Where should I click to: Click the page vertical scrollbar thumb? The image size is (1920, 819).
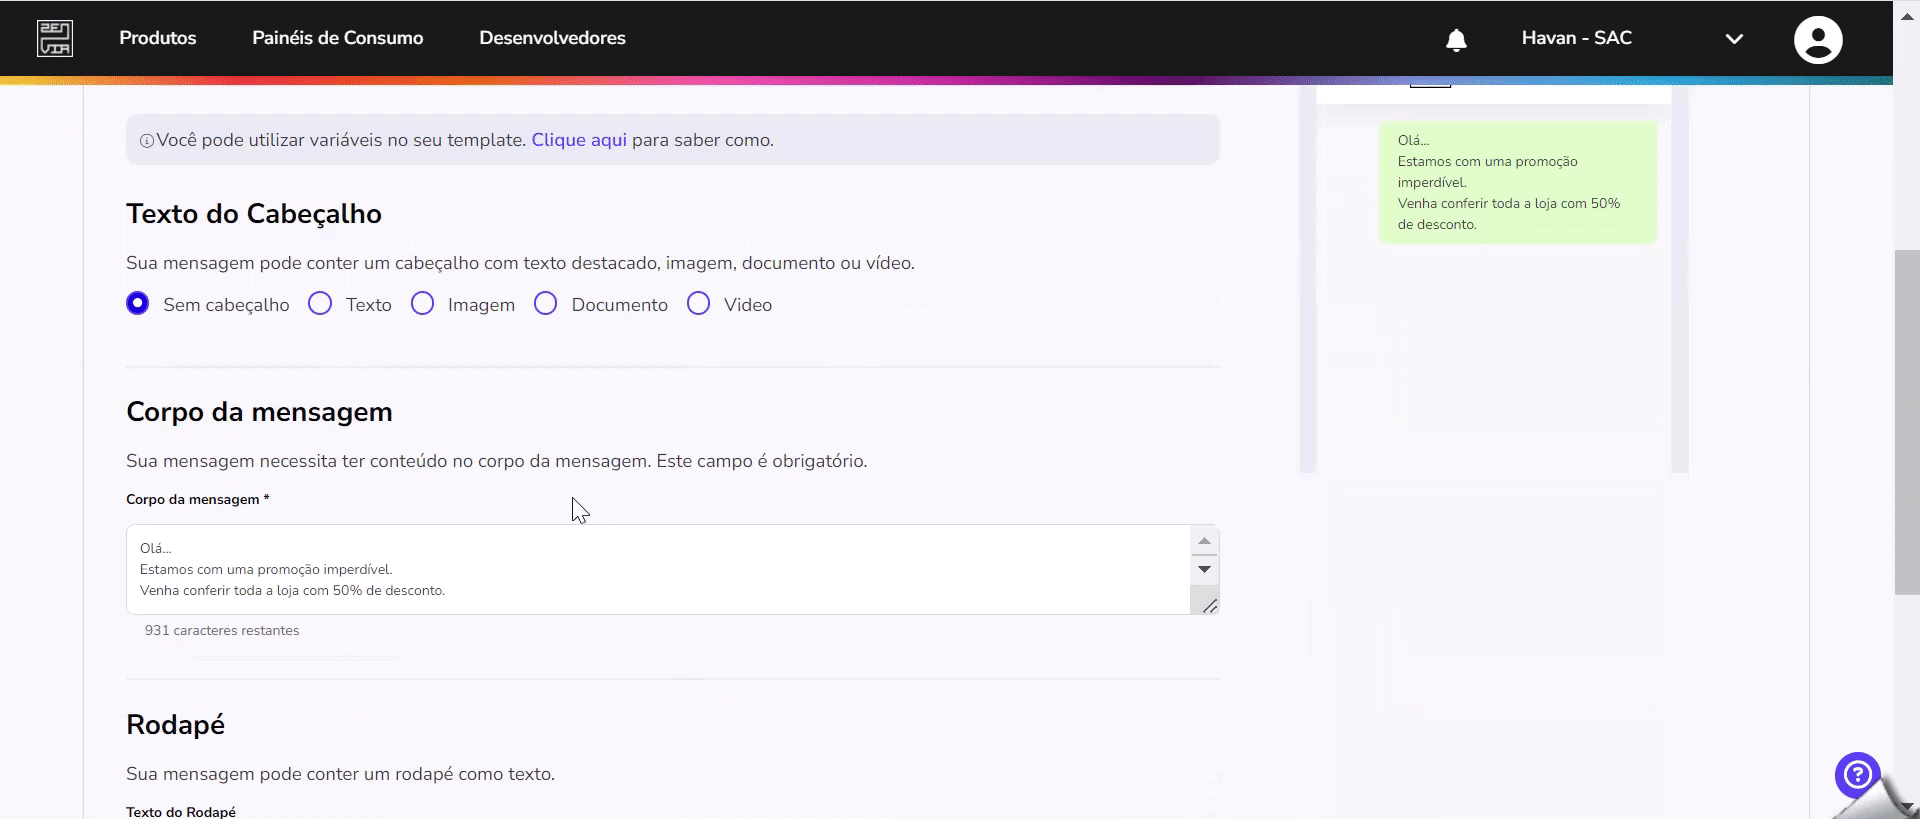coord(1907,422)
